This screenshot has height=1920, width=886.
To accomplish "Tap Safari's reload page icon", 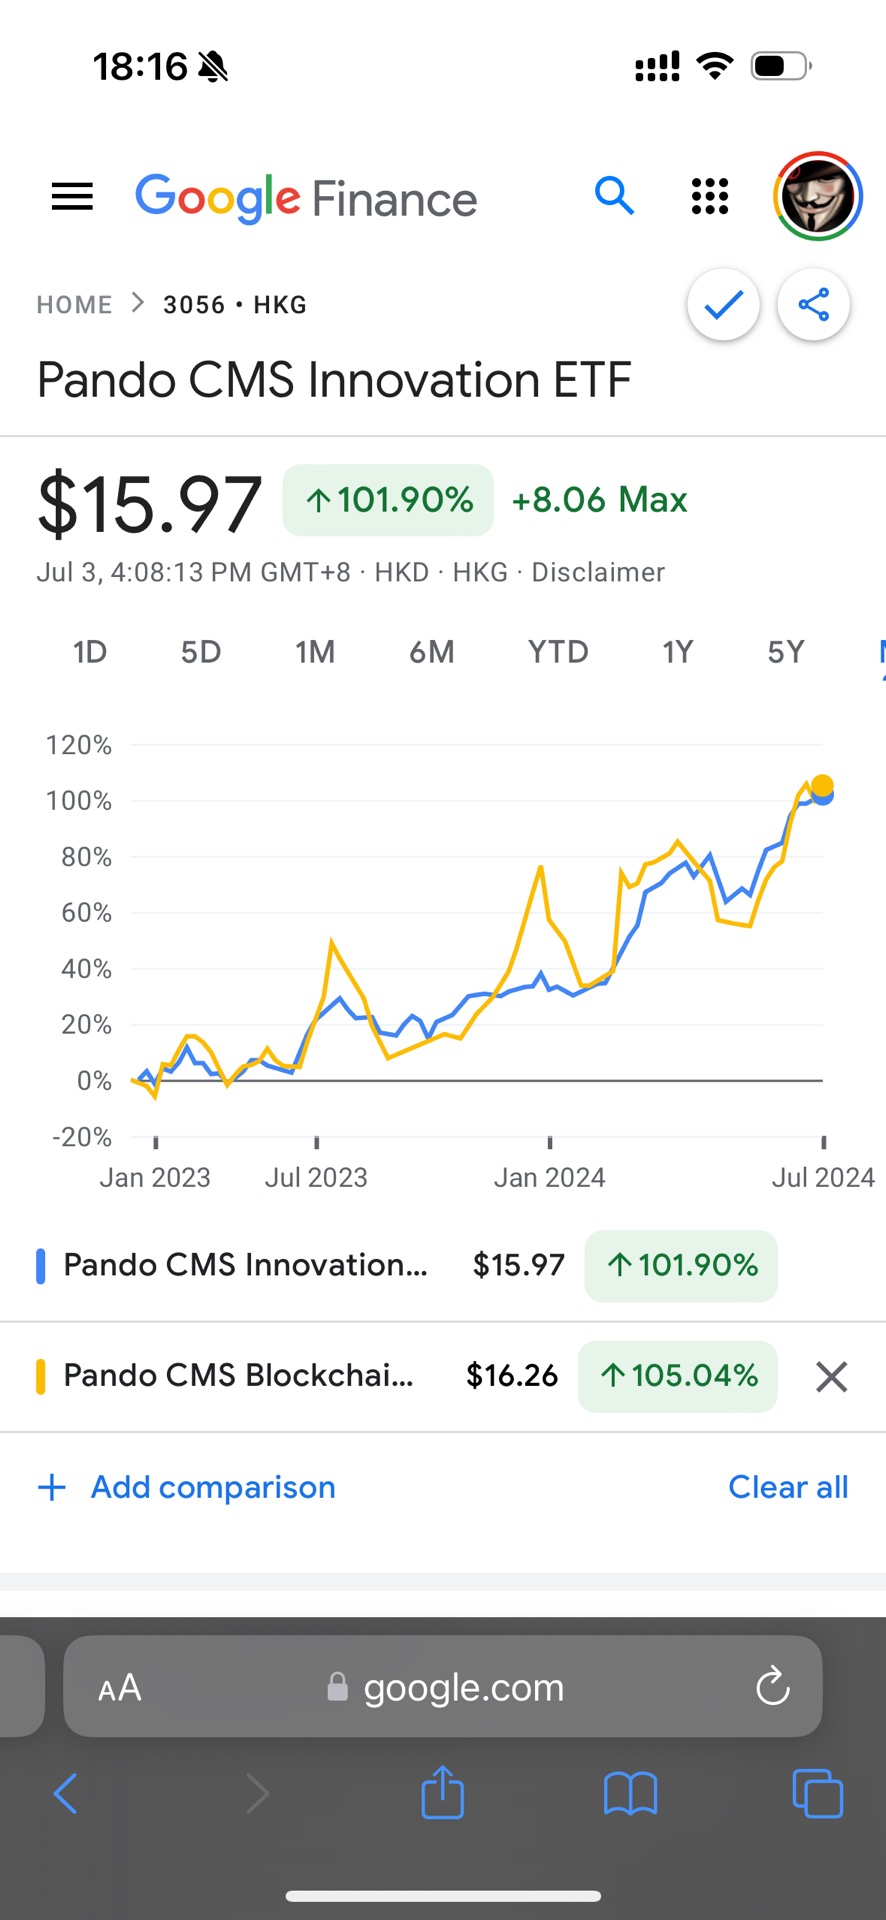I will point(772,1687).
